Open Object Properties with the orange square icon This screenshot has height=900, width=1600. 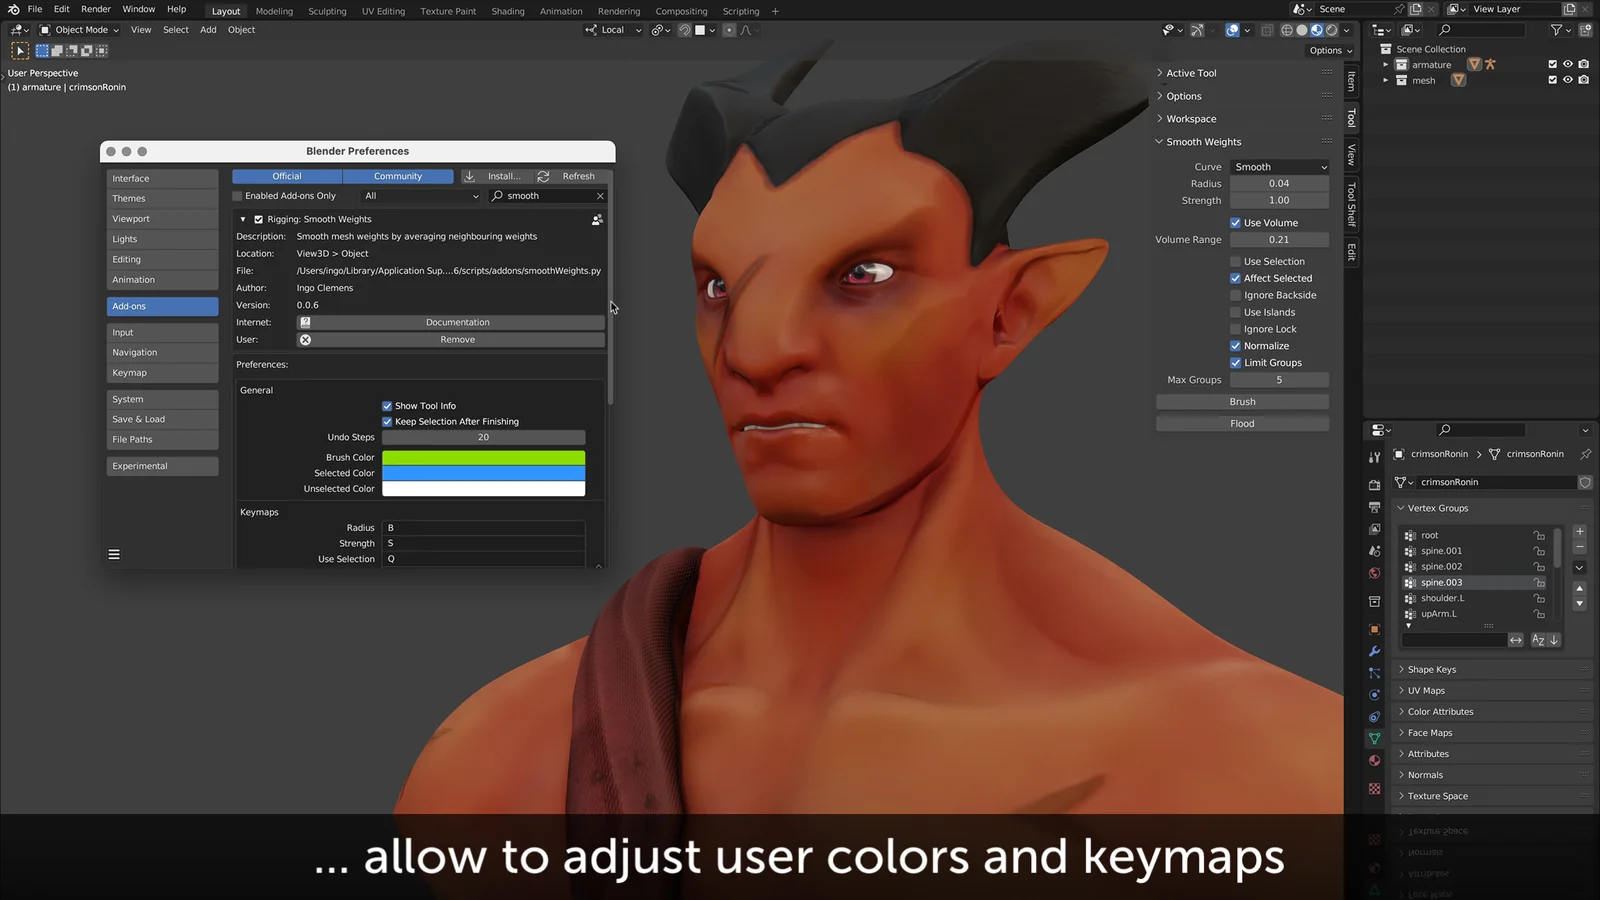1374,630
